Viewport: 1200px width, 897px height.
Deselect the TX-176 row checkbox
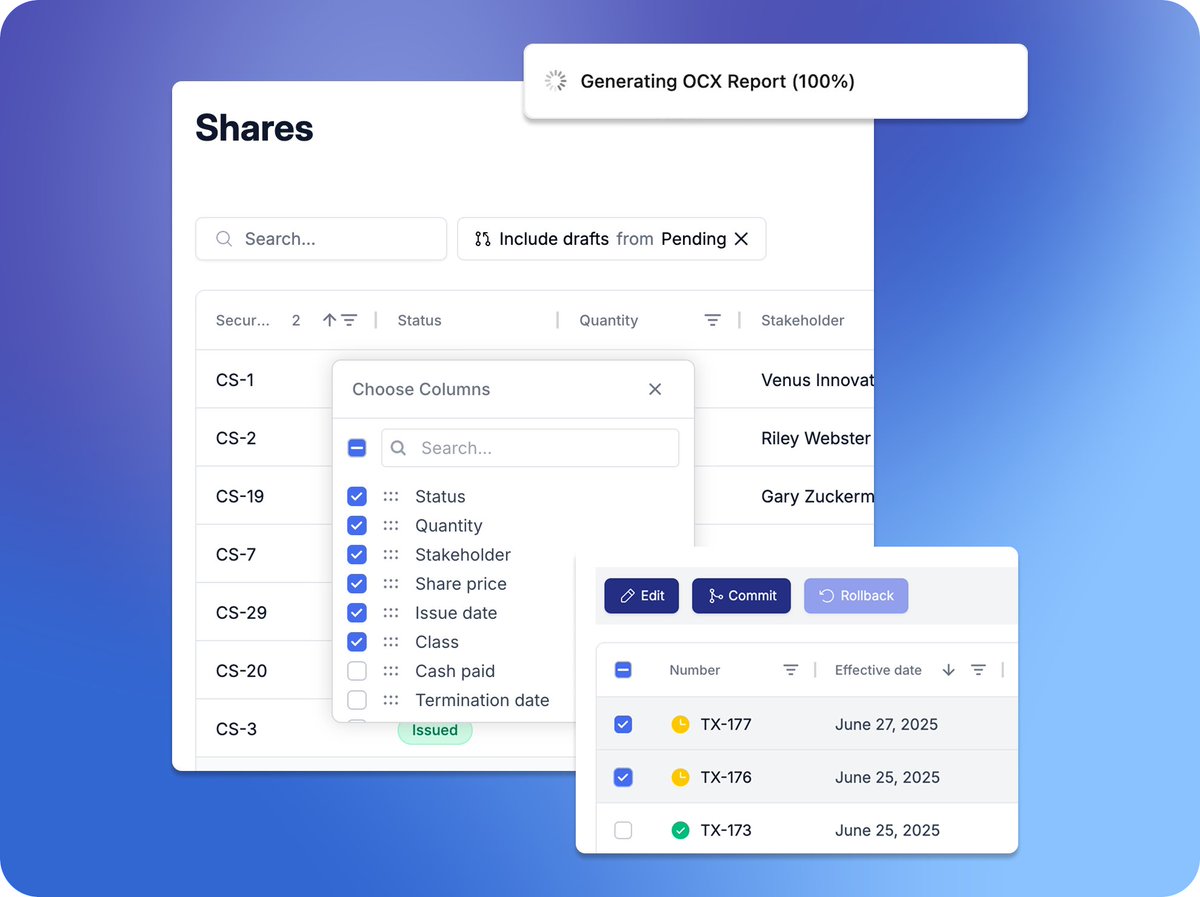[x=623, y=777]
